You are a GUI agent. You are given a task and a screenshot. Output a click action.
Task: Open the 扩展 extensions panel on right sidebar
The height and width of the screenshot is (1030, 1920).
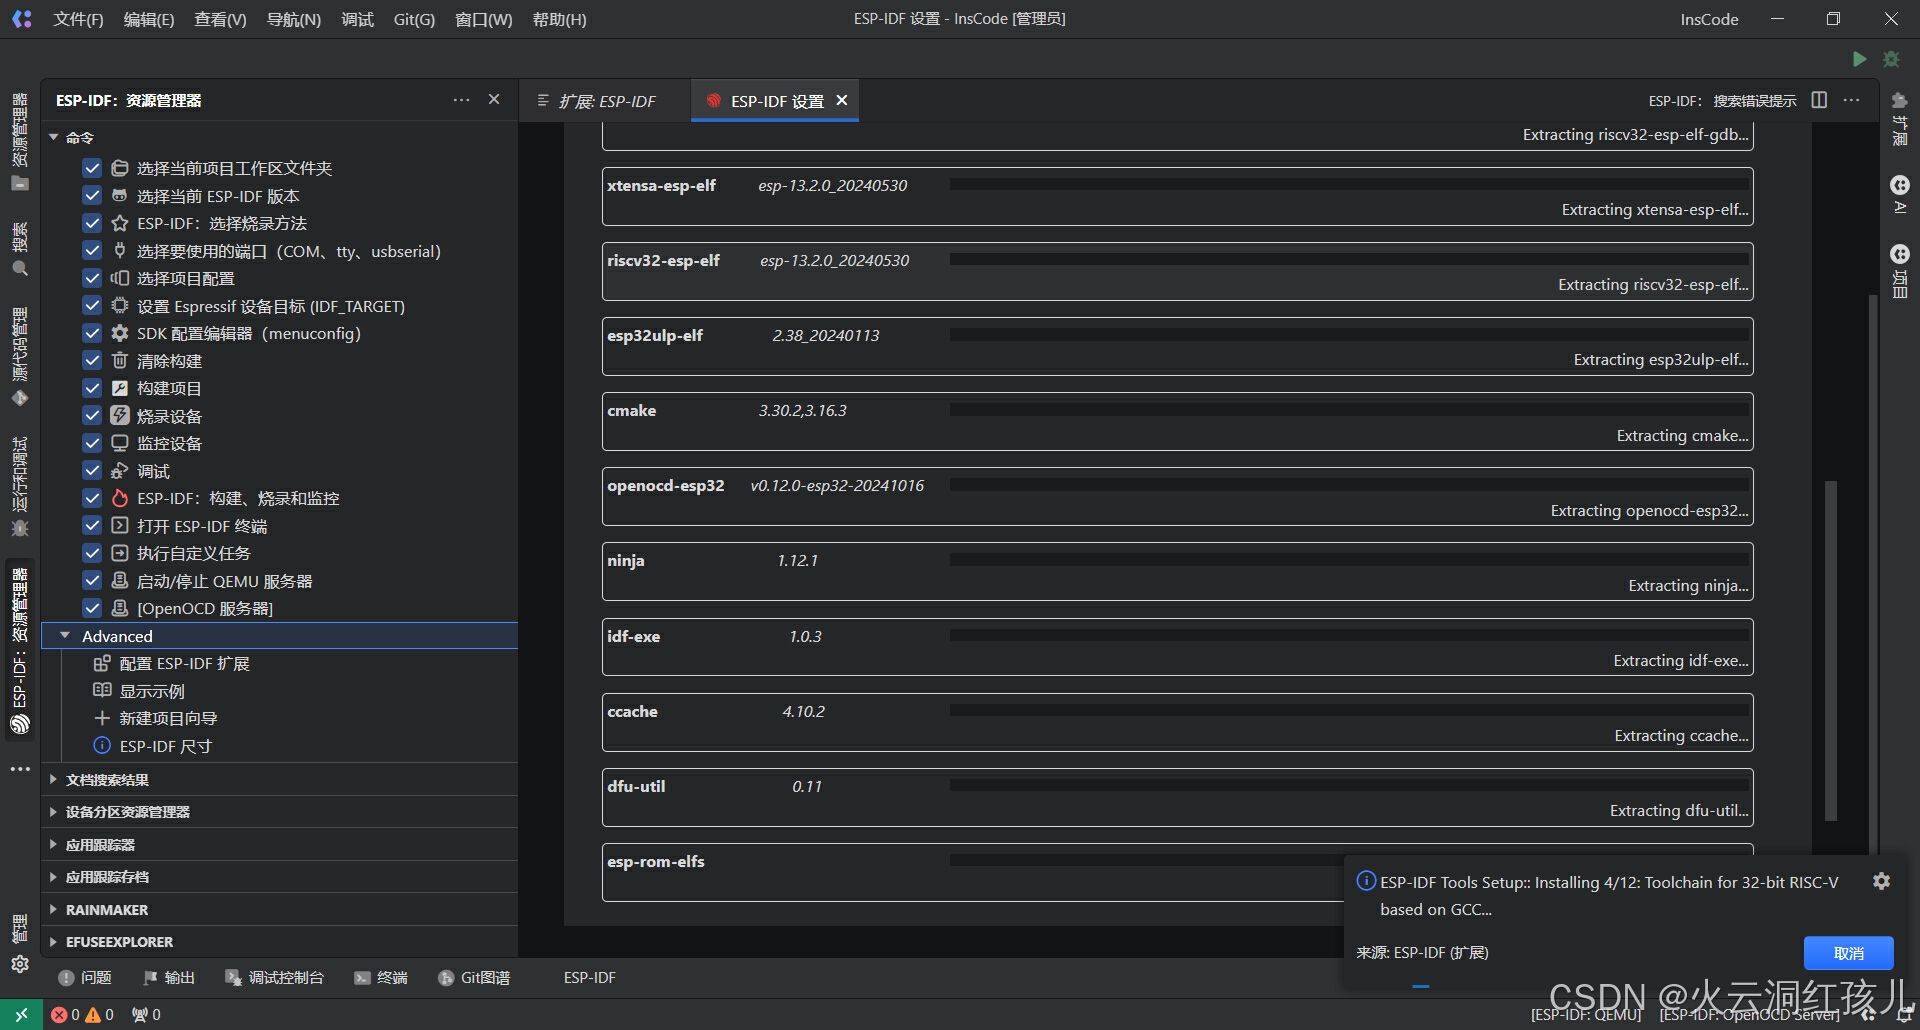(1900, 119)
